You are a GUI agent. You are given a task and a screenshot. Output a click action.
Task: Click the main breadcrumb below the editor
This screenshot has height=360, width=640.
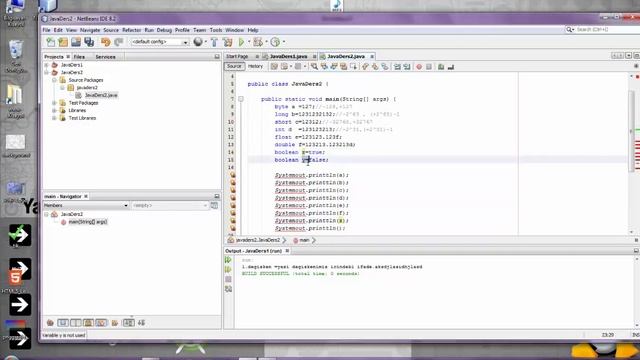pyautogui.click(x=304, y=240)
